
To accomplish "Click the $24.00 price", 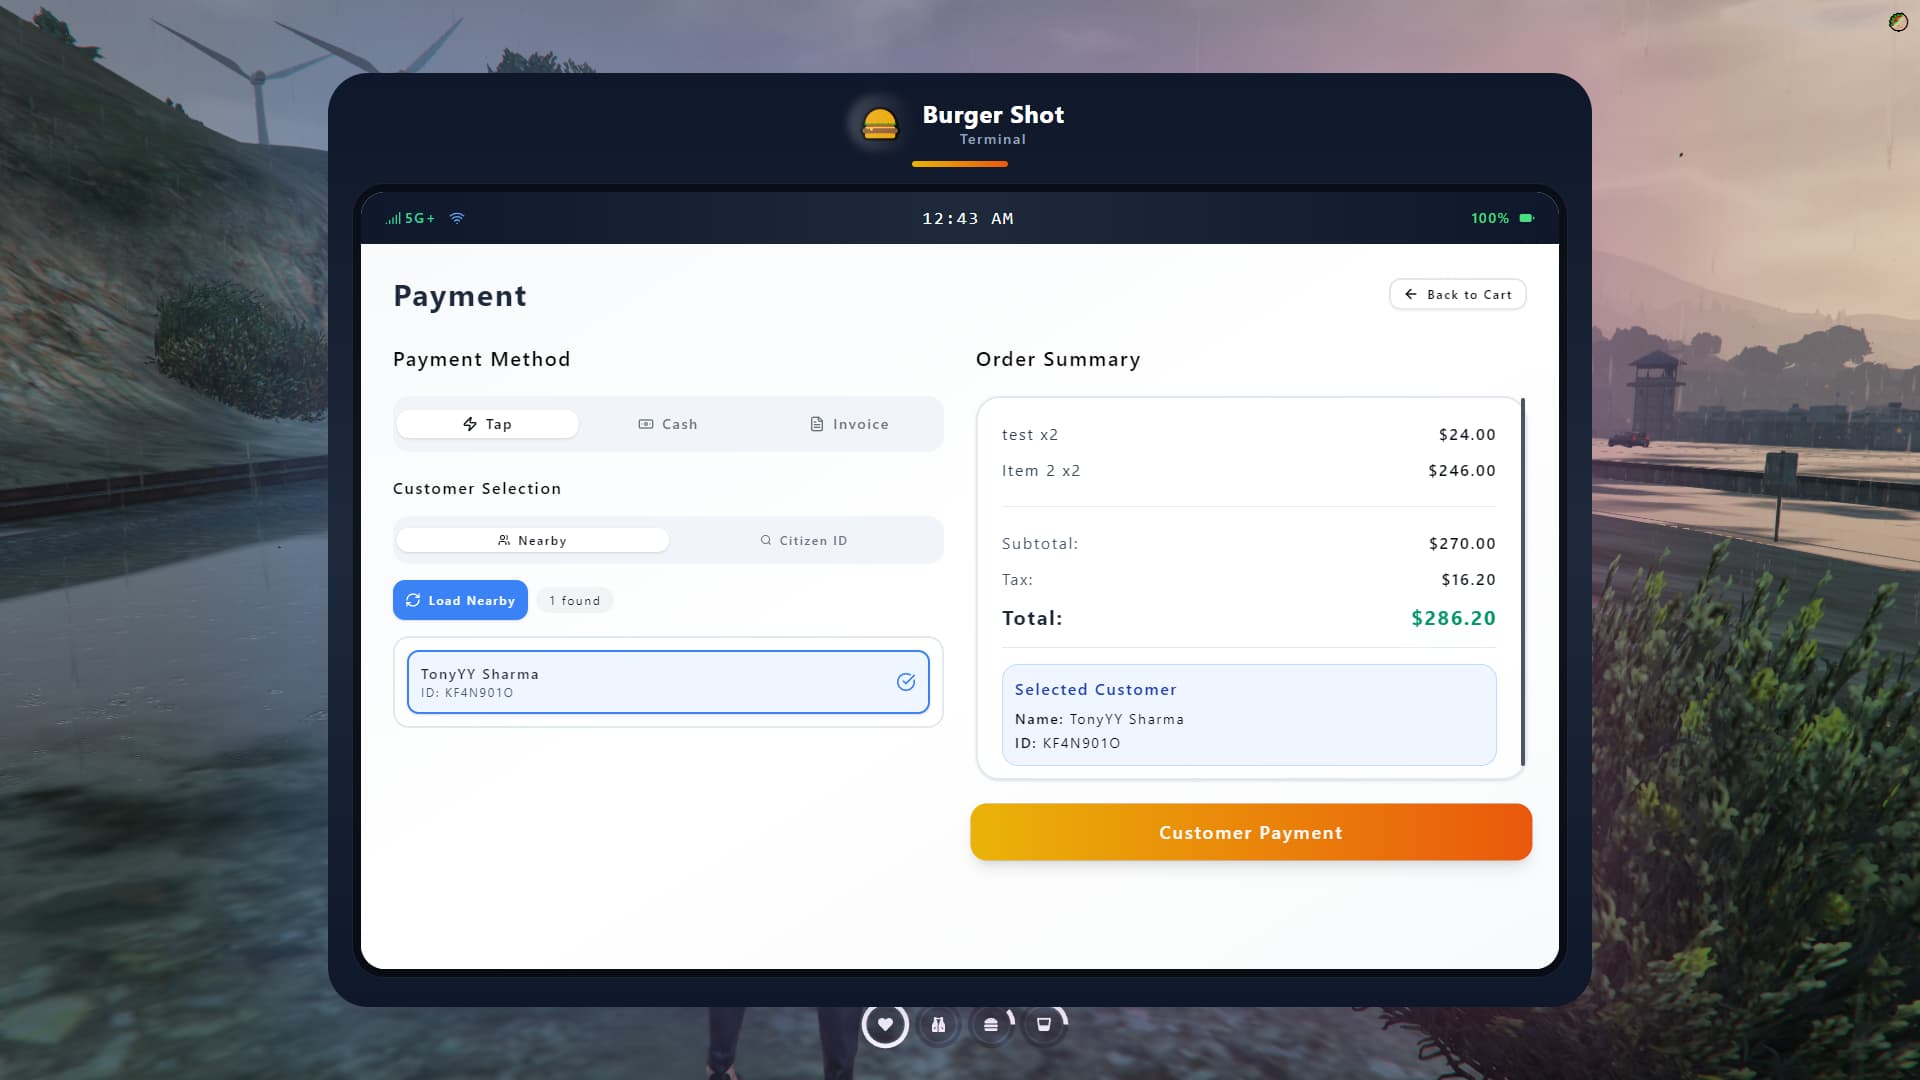I will pyautogui.click(x=1467, y=435).
